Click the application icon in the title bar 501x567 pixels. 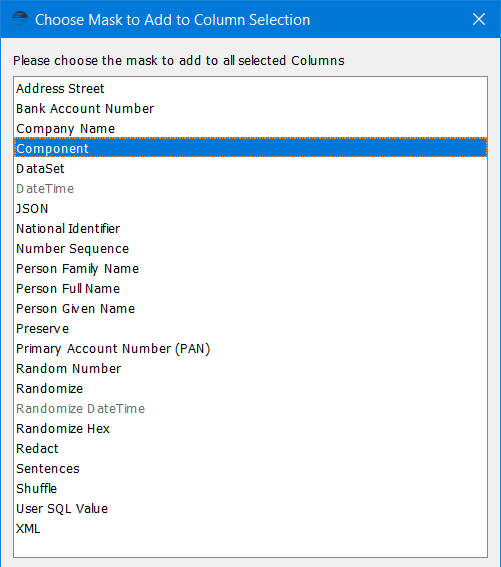pyautogui.click(x=20, y=19)
